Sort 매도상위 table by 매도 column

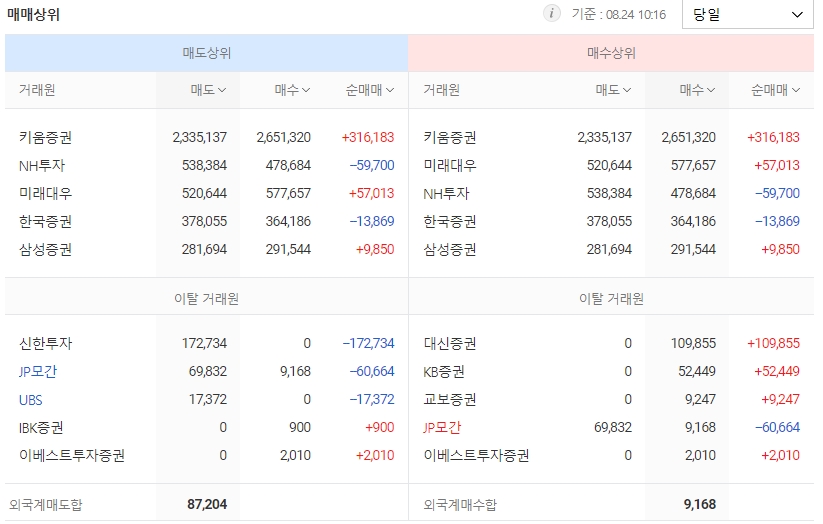click(x=208, y=90)
